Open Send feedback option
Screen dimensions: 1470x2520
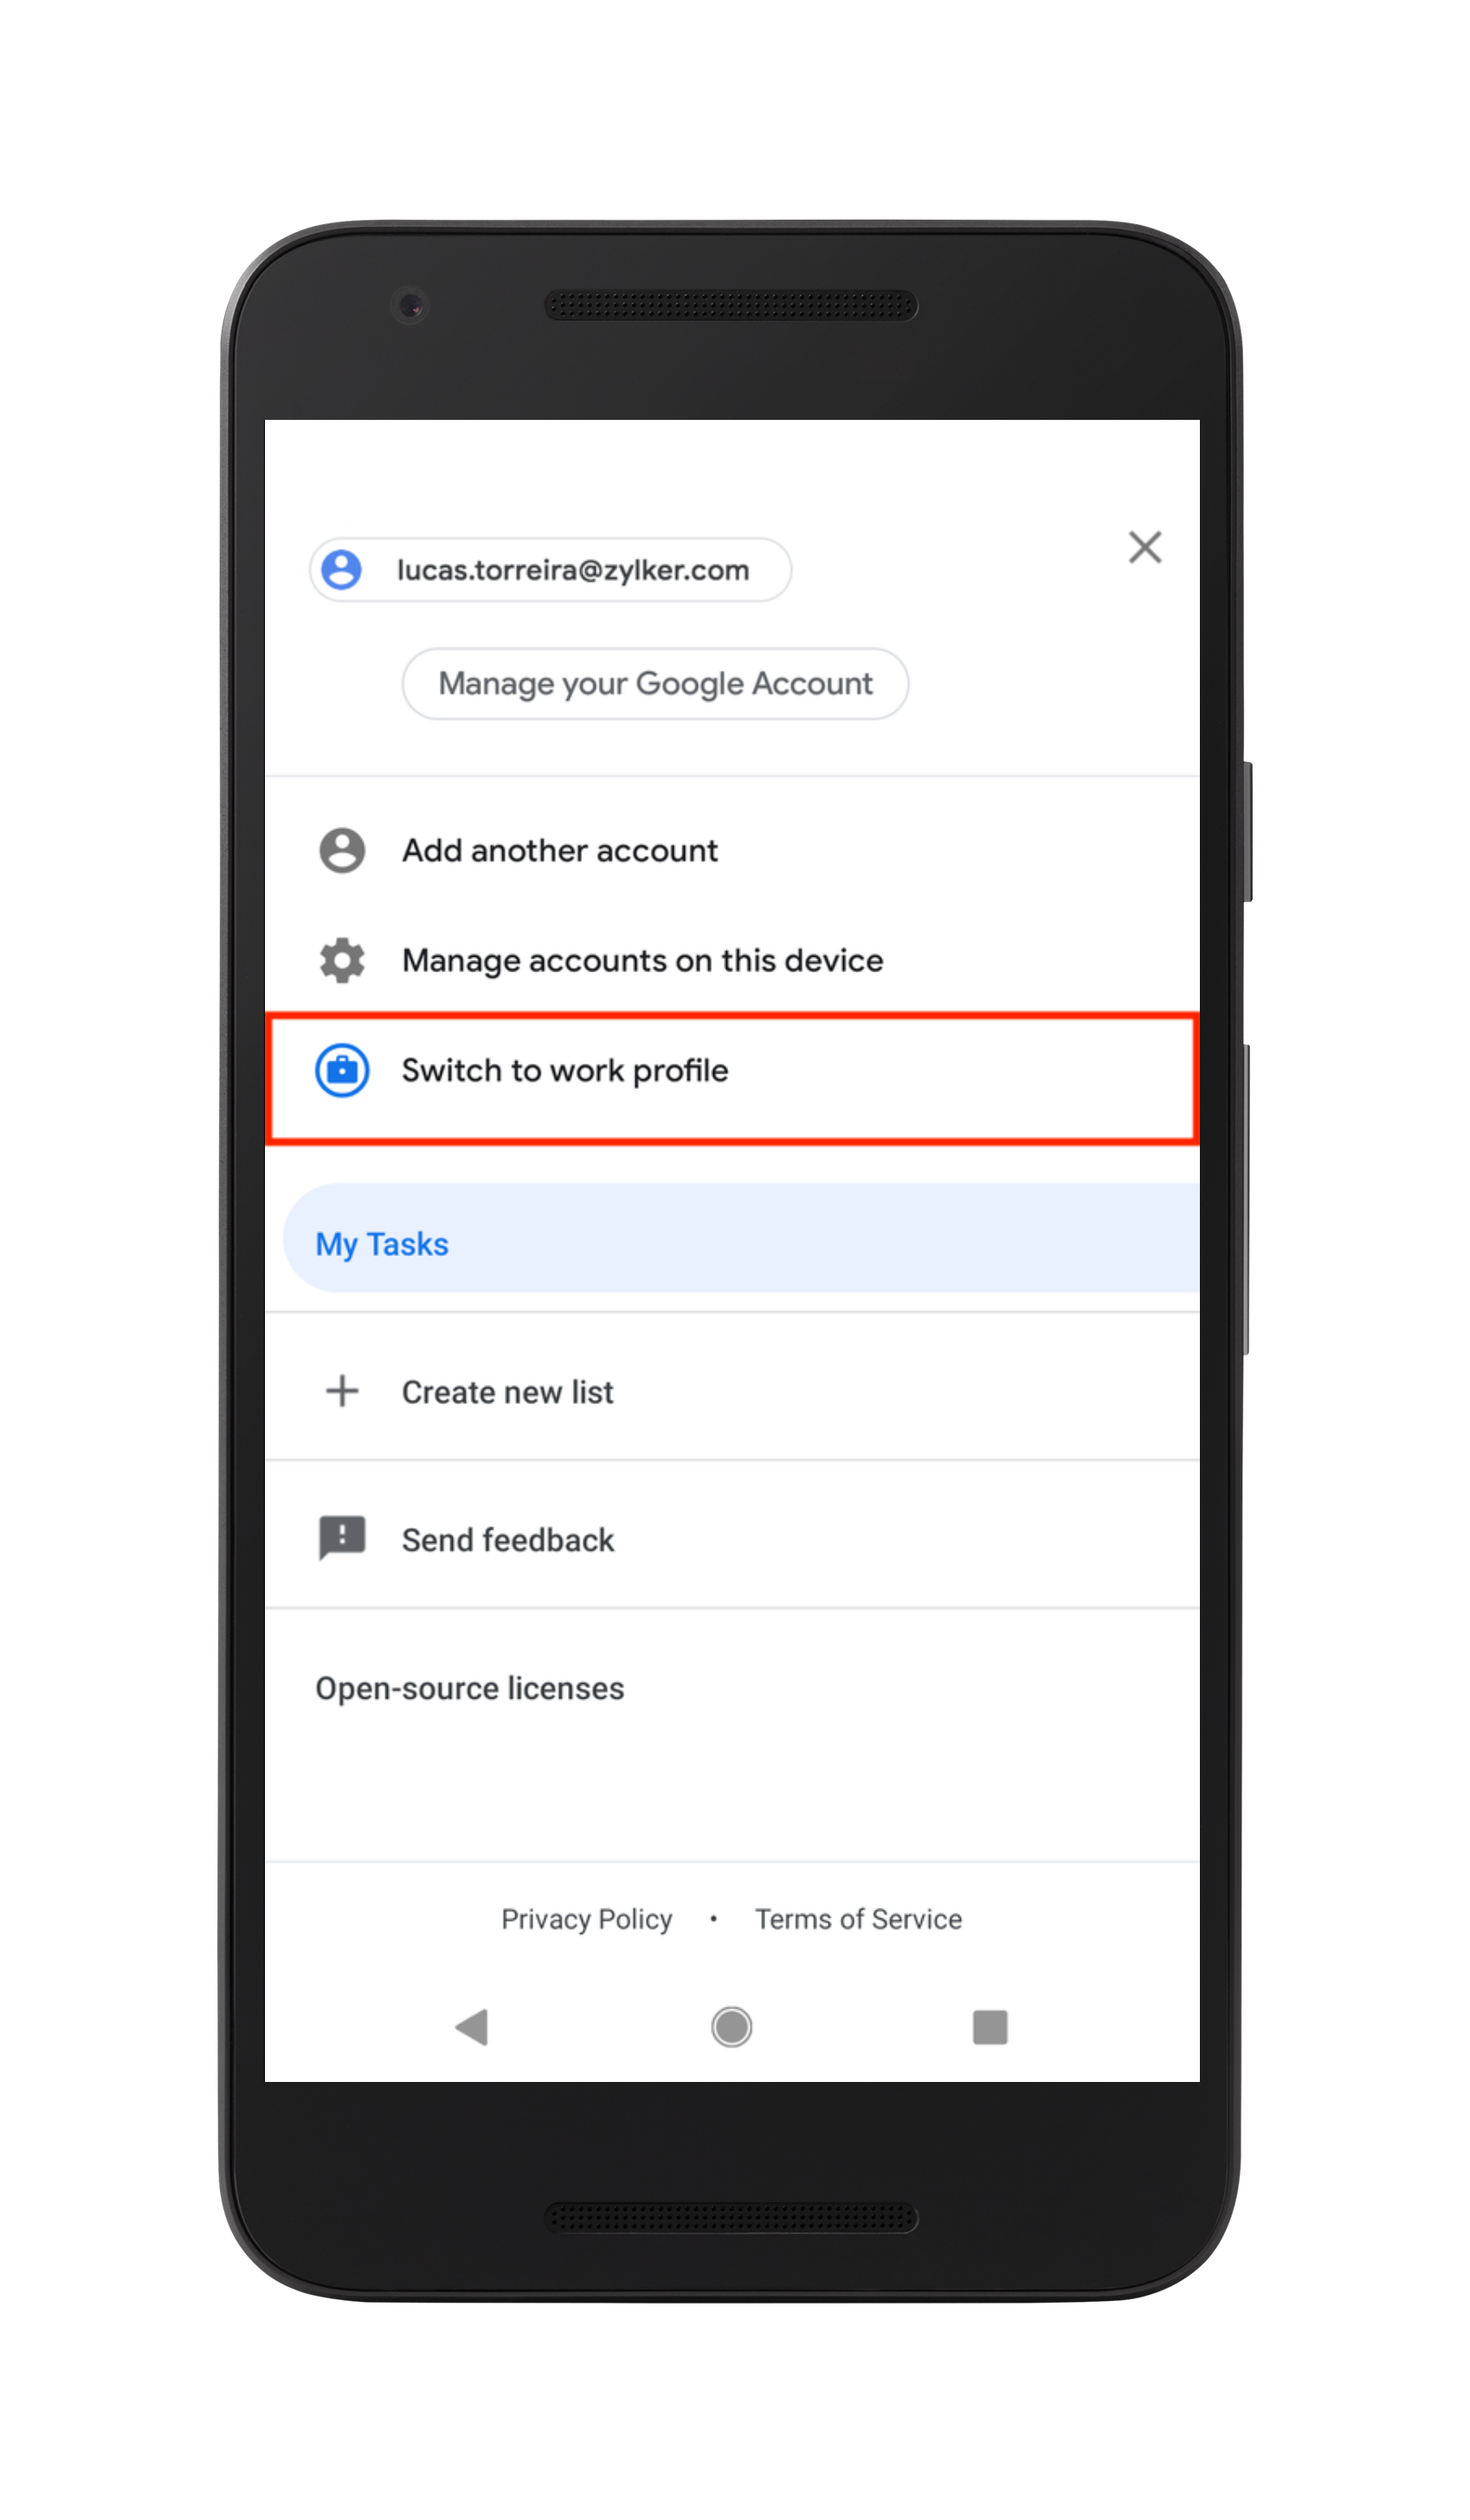(x=732, y=1539)
